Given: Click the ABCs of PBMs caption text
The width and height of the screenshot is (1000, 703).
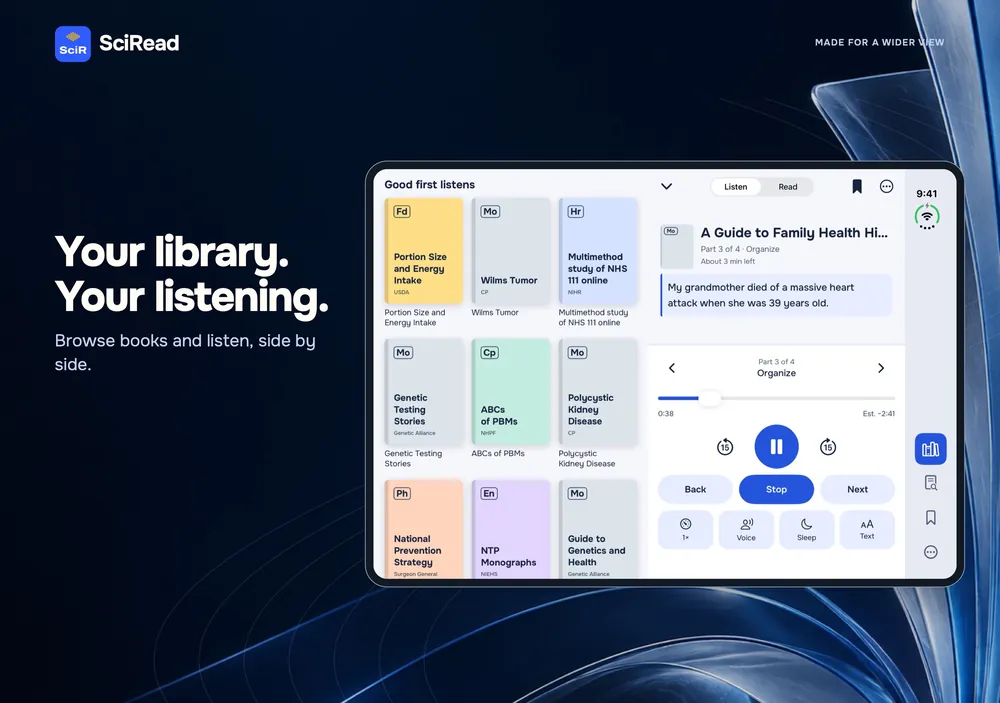Looking at the screenshot, I should click(498, 454).
